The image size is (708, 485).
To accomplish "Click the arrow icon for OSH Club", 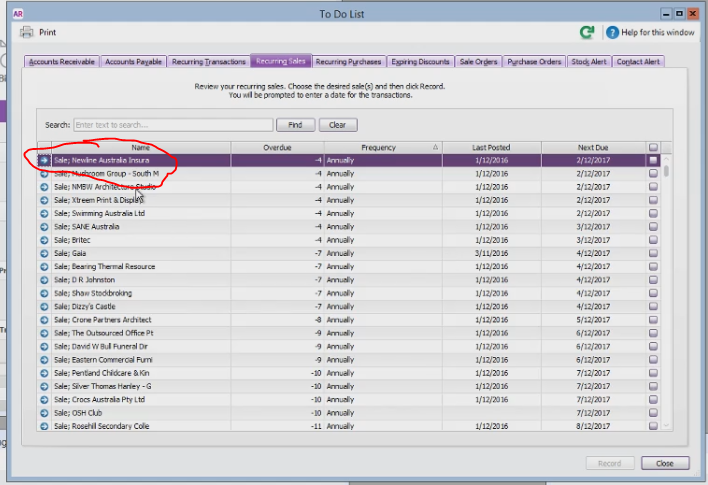I will [44, 413].
